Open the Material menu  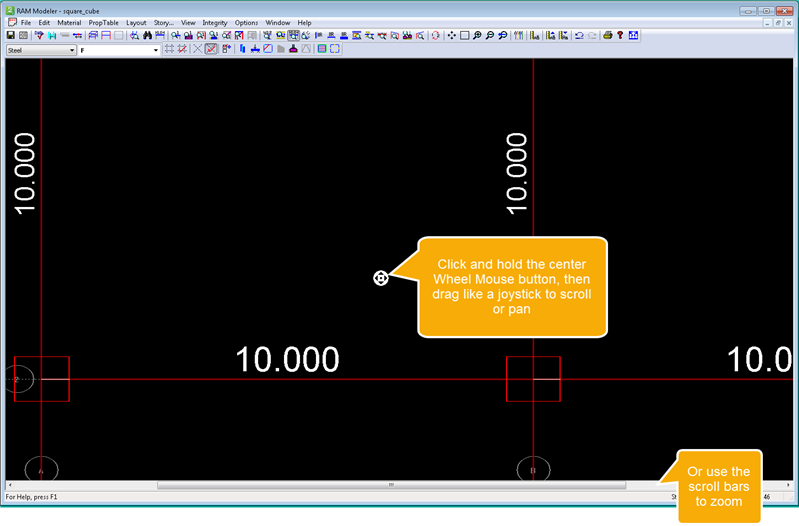tap(69, 22)
